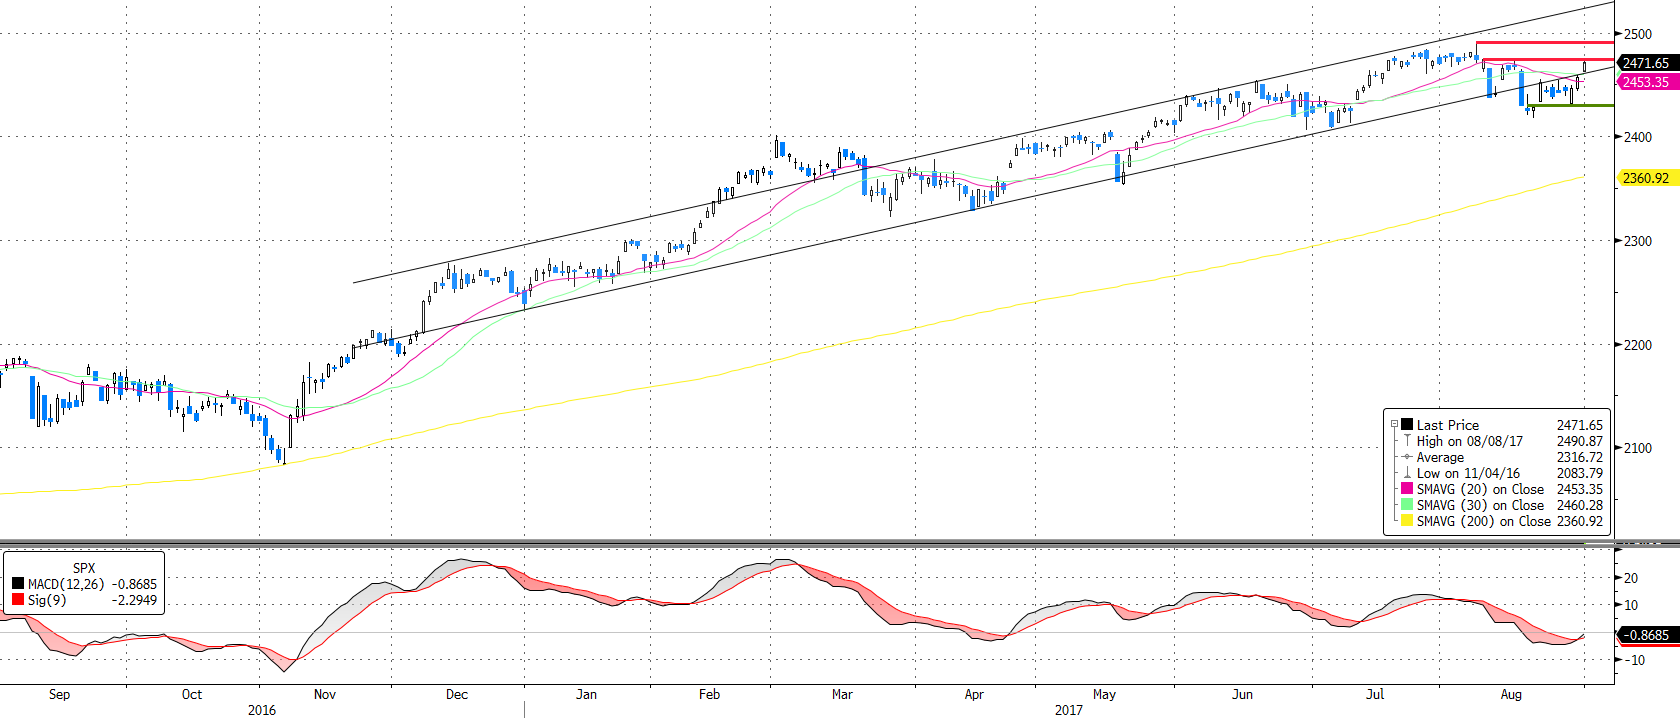Click the MACD axis label 20
This screenshot has width=1680, height=720.
1631,578
